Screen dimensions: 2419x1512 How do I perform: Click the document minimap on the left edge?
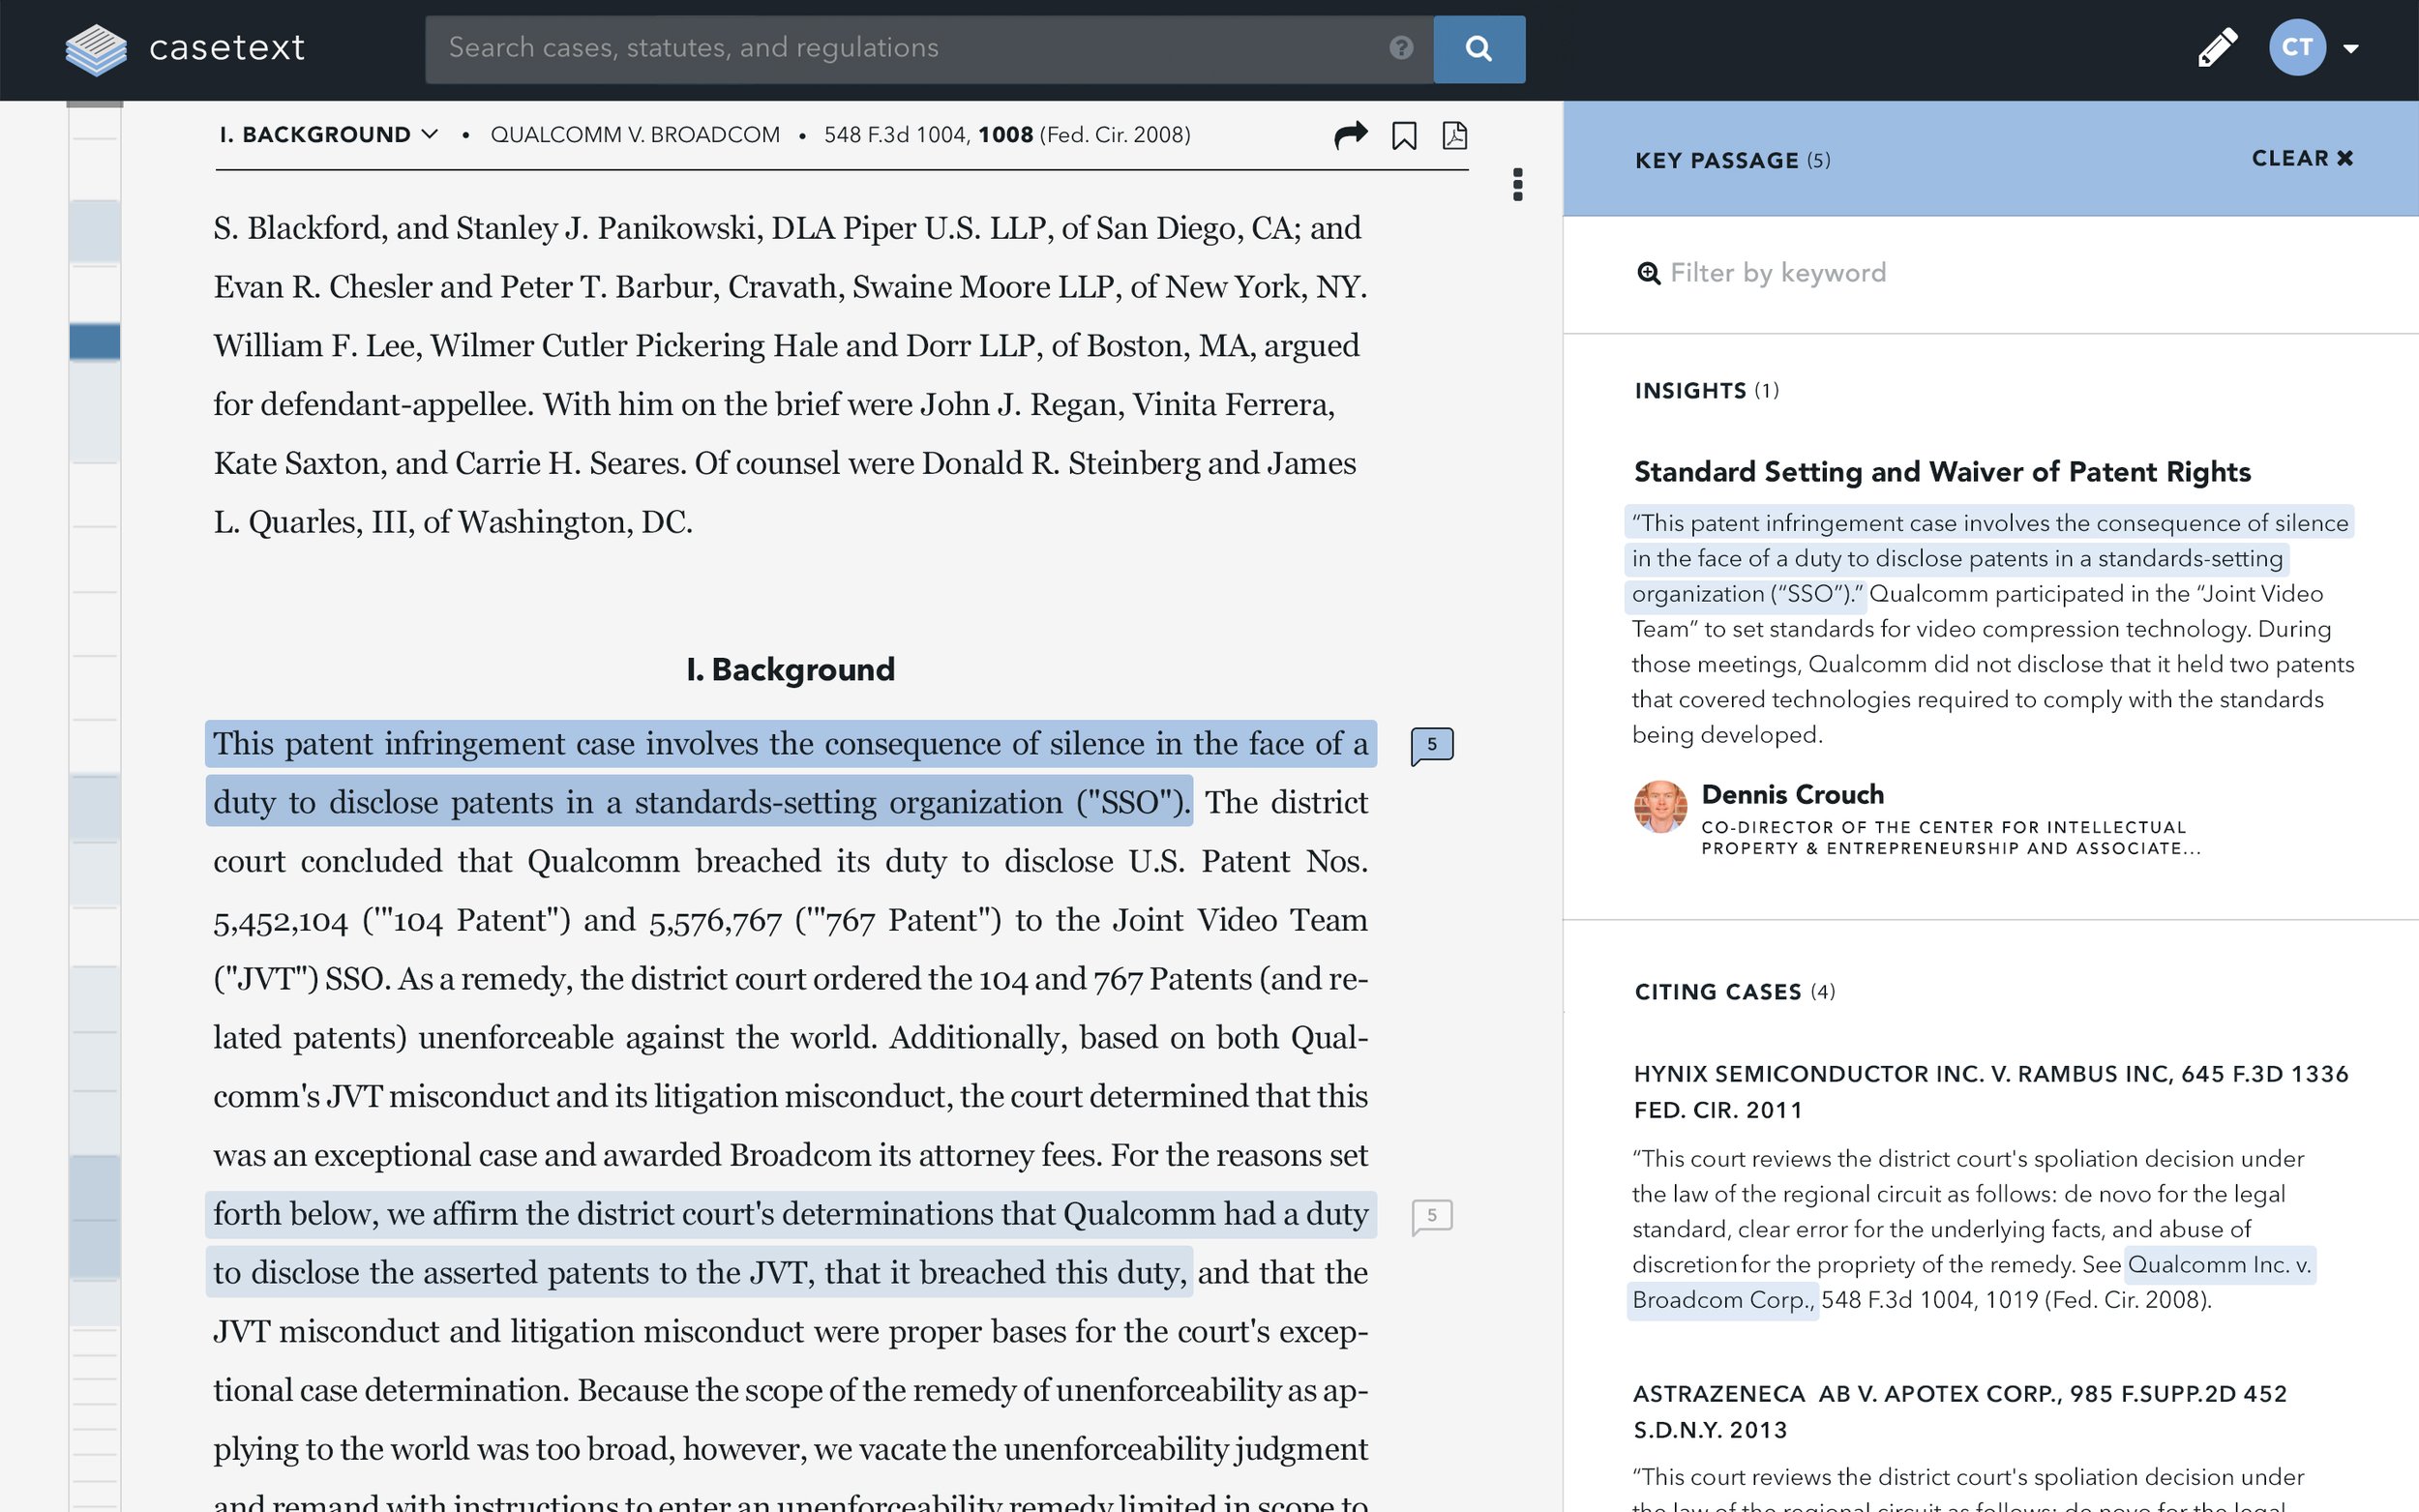[93, 340]
